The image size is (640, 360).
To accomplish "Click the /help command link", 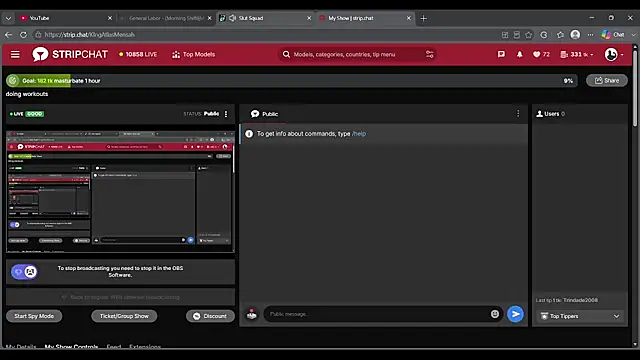I will pyautogui.click(x=359, y=133).
